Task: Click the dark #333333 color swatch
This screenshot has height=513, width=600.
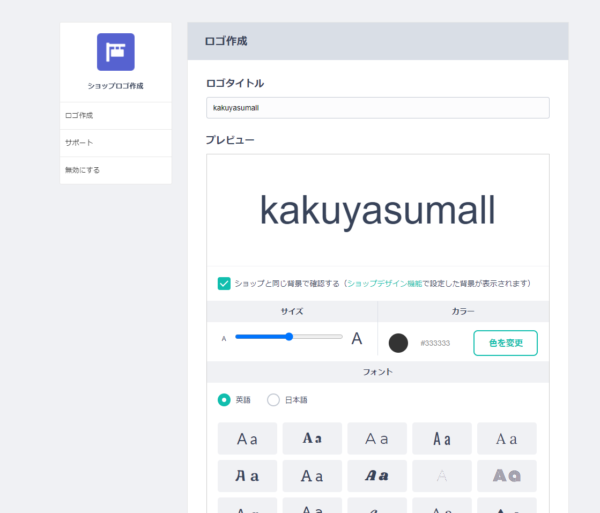Action: (398, 343)
